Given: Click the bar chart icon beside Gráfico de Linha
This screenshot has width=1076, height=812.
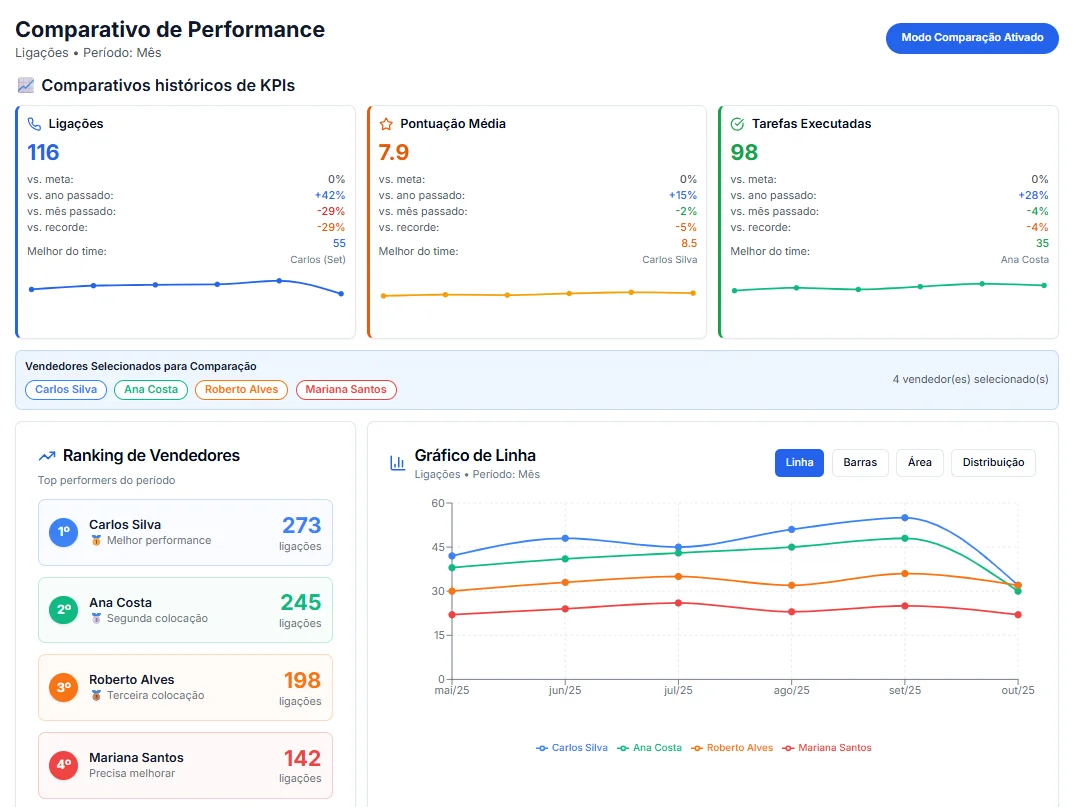Looking at the screenshot, I should pos(397,463).
